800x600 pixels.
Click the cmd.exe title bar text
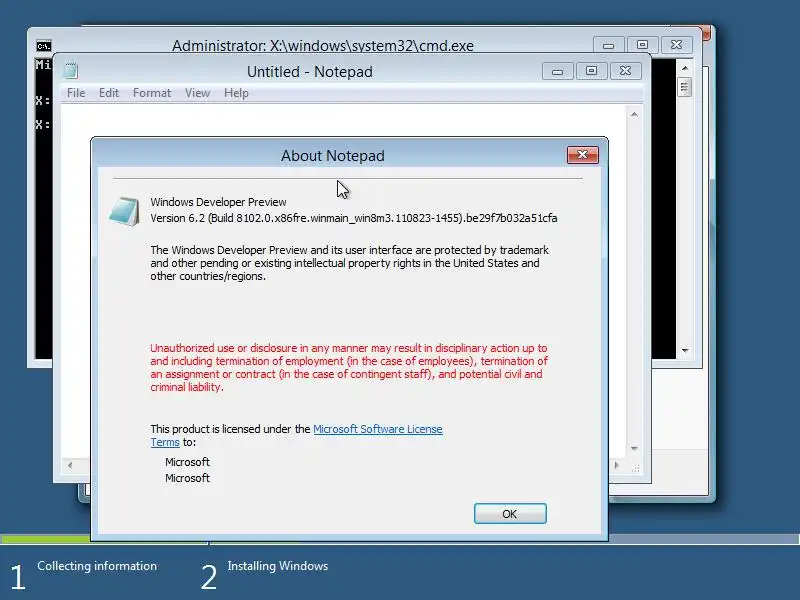pyautogui.click(x=323, y=45)
